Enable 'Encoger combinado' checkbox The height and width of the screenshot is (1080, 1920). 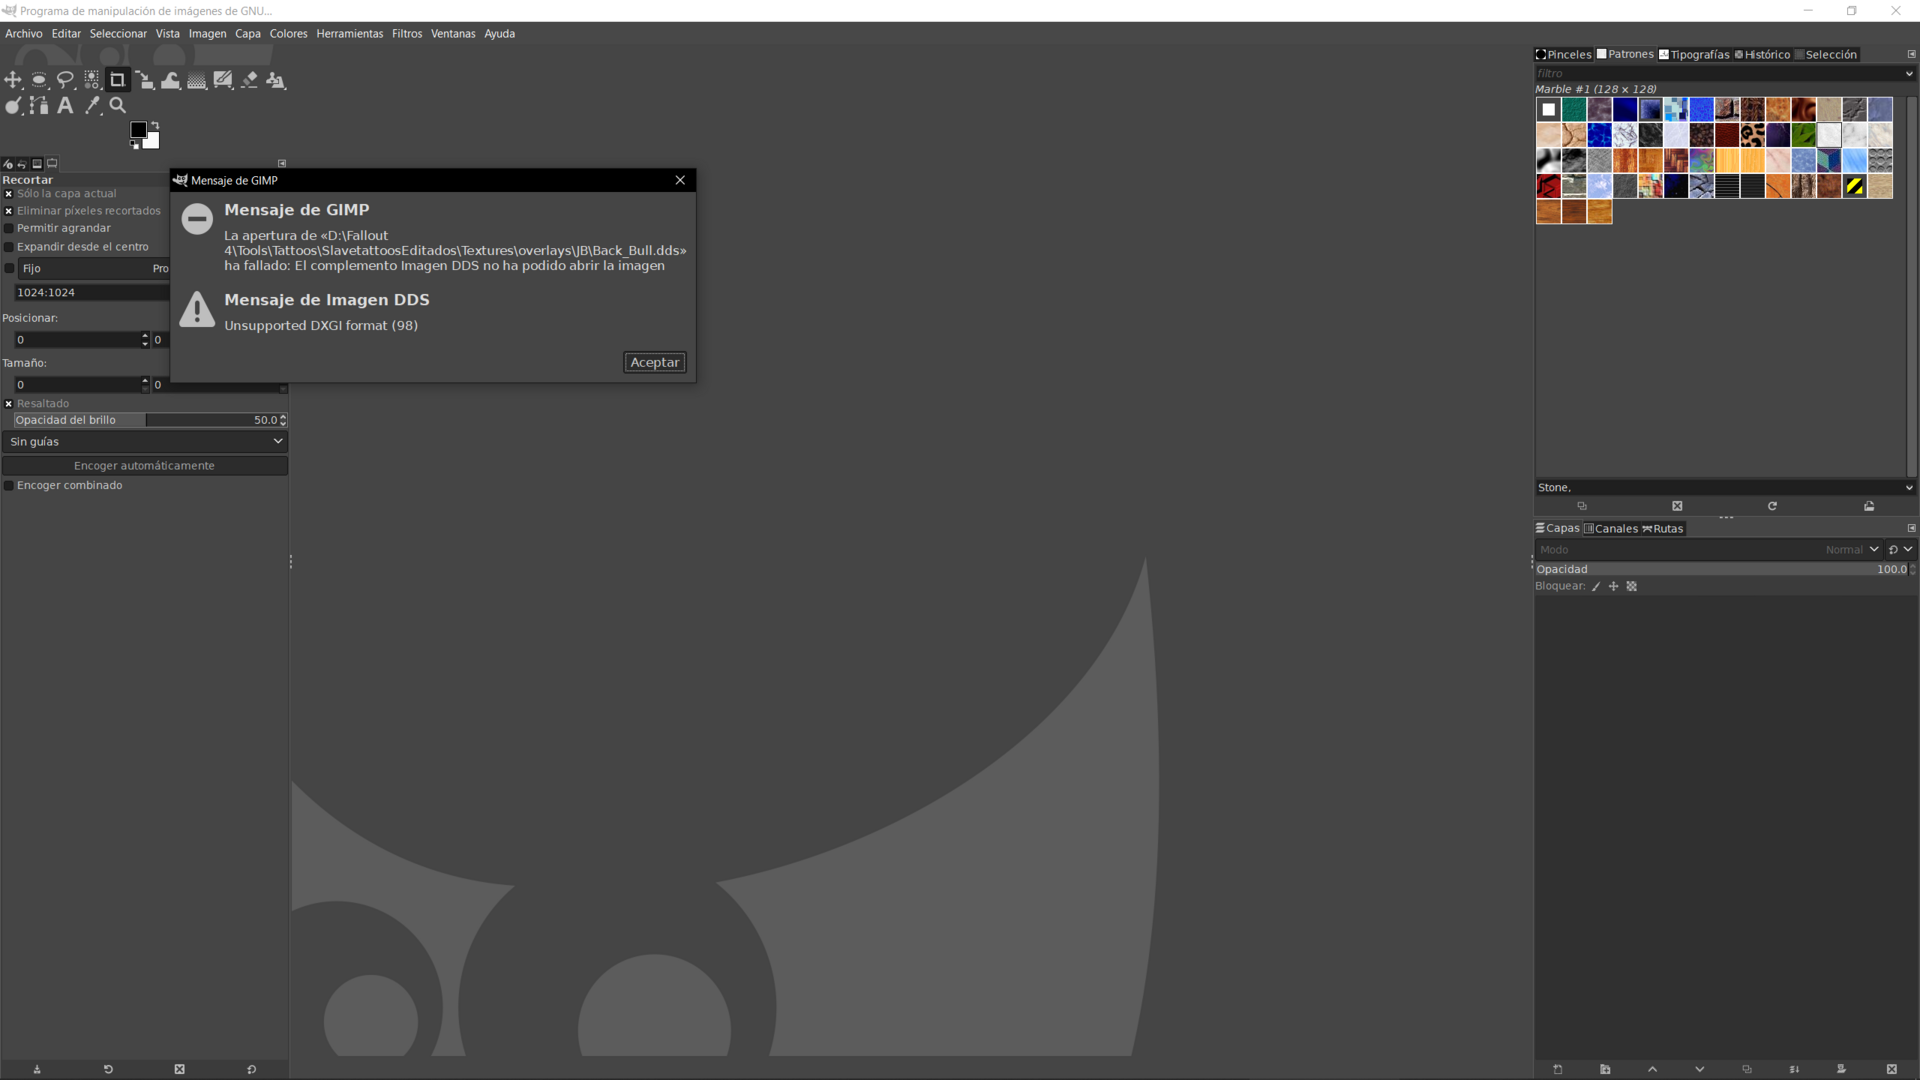coord(9,486)
